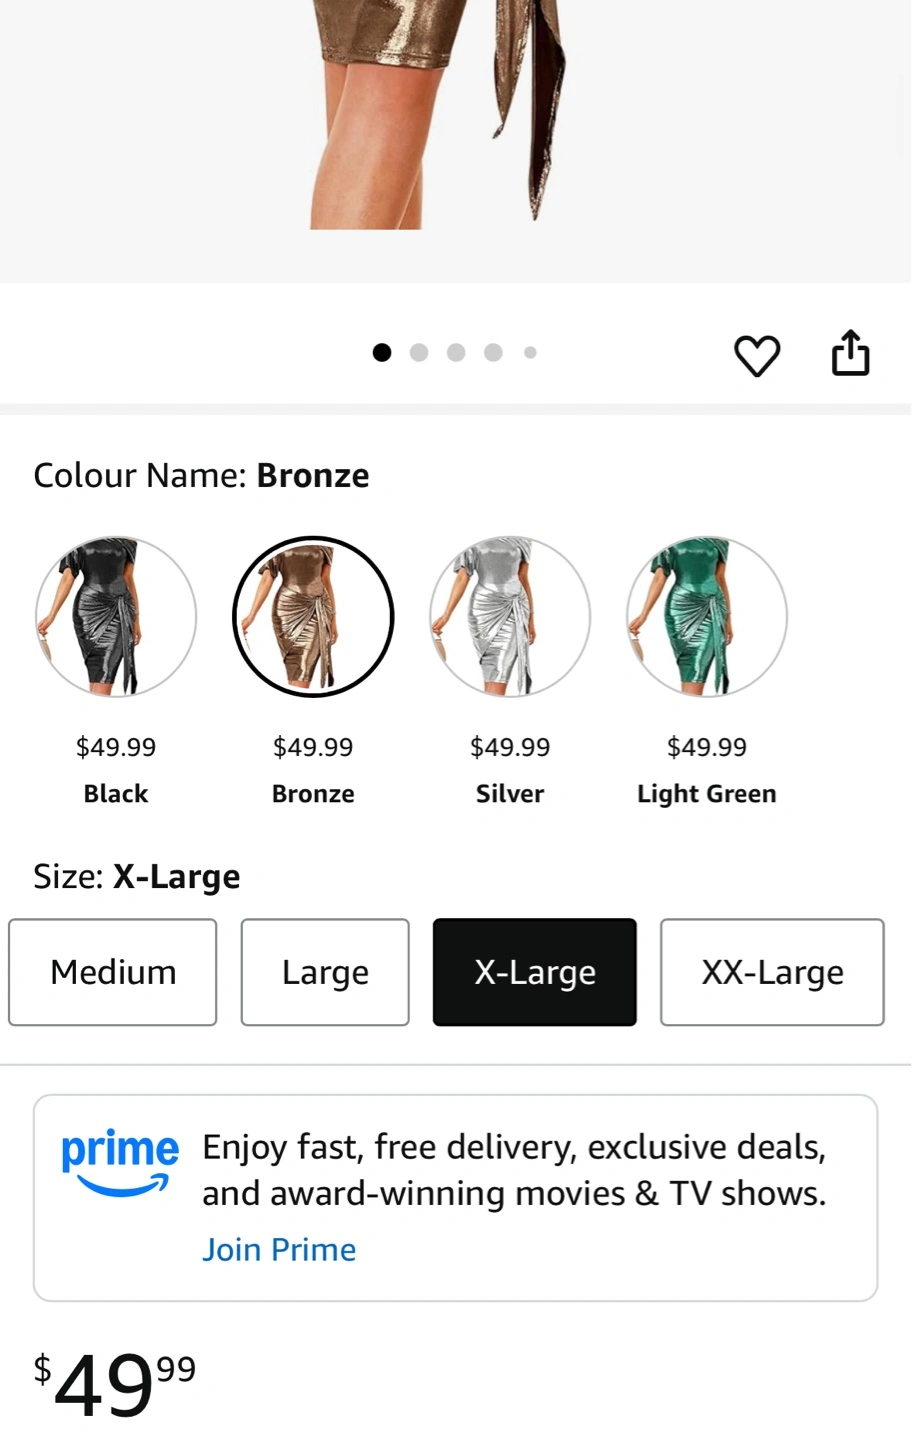Tap the Prime logo

[x=120, y=1163]
